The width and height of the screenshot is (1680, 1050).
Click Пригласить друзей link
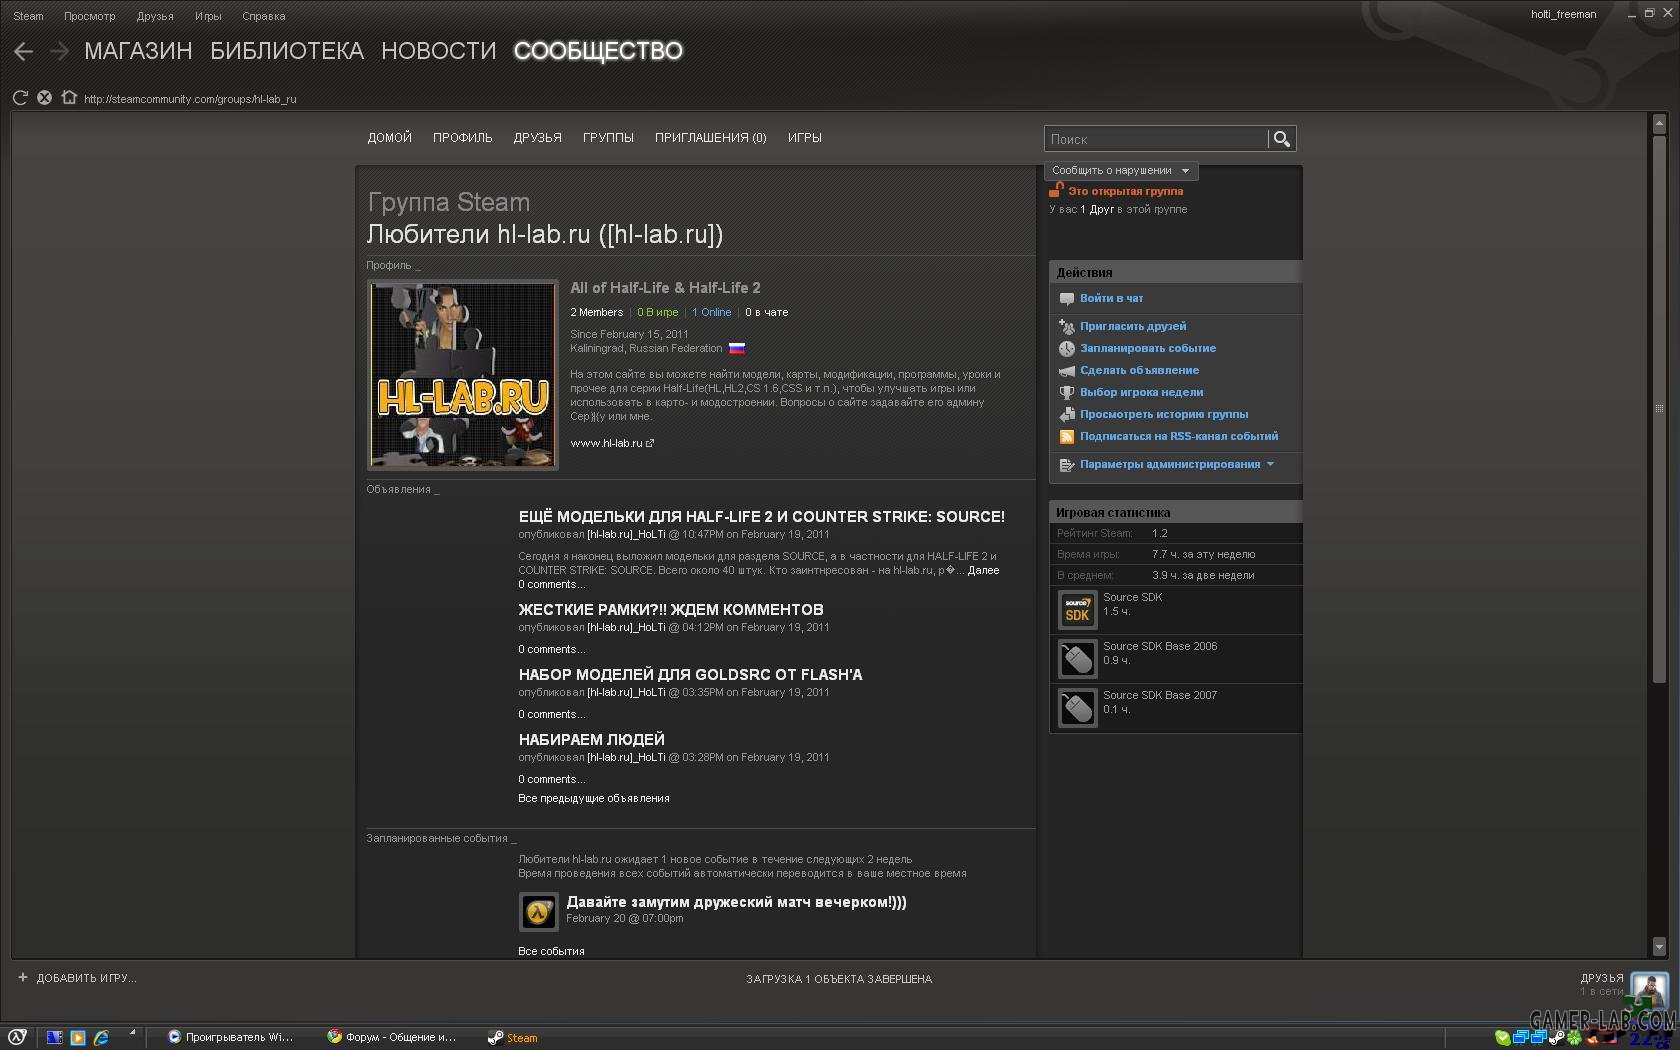[x=1133, y=326]
